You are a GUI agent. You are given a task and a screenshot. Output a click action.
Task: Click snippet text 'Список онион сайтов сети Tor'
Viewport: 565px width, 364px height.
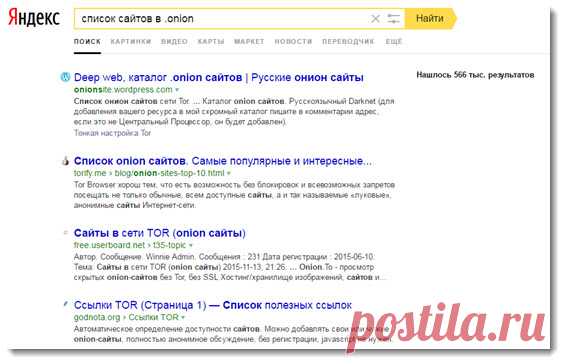[132, 101]
